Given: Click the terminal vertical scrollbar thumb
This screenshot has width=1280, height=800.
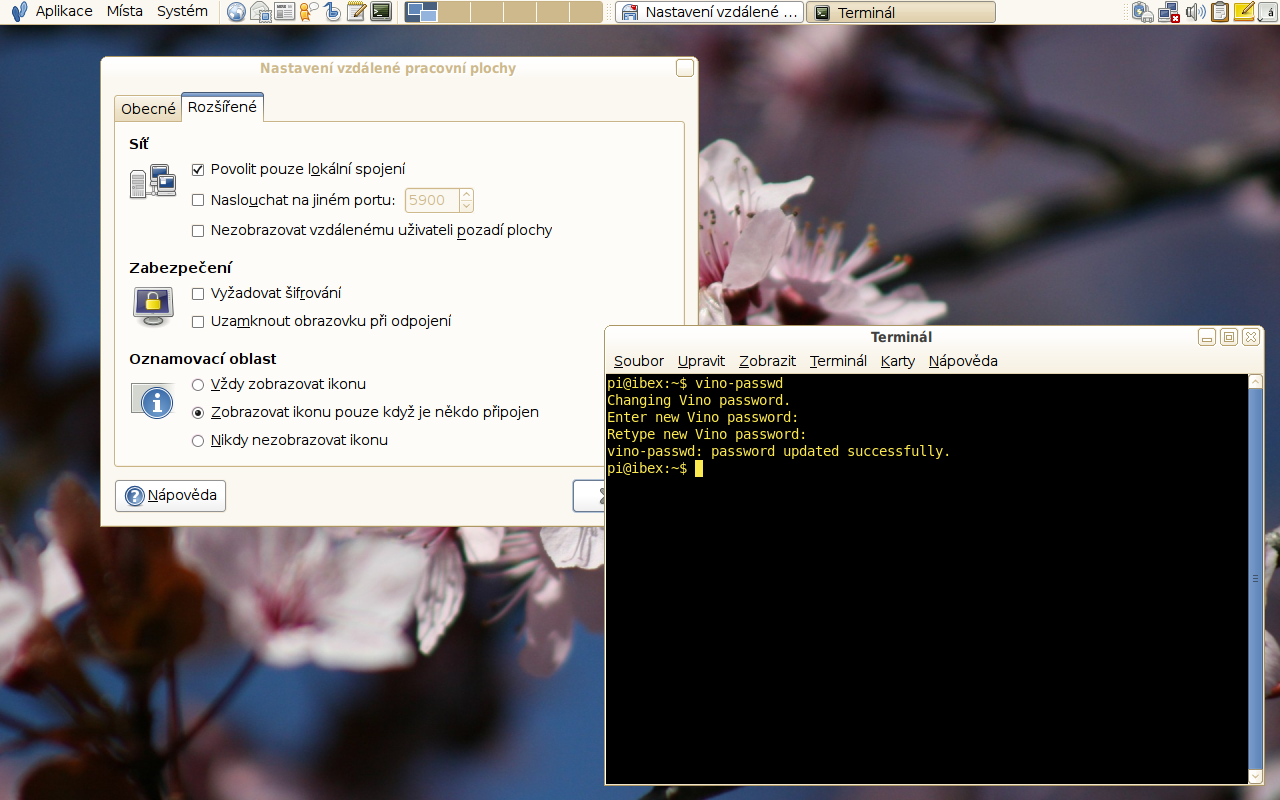Looking at the screenshot, I should [x=1256, y=579].
